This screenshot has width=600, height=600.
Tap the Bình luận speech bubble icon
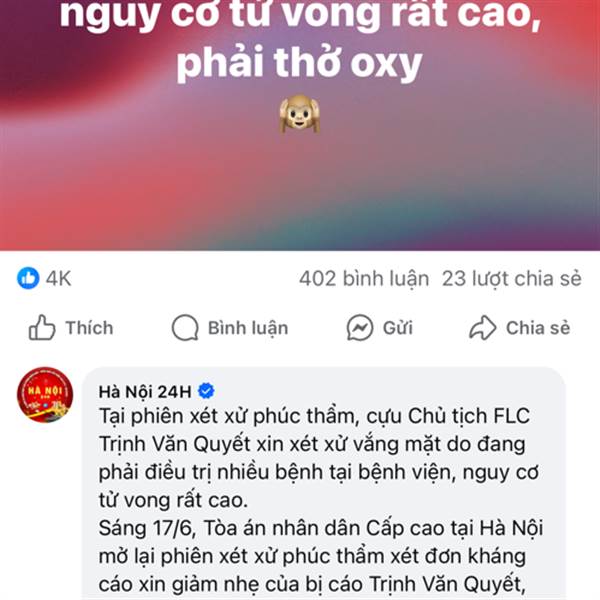tap(185, 328)
